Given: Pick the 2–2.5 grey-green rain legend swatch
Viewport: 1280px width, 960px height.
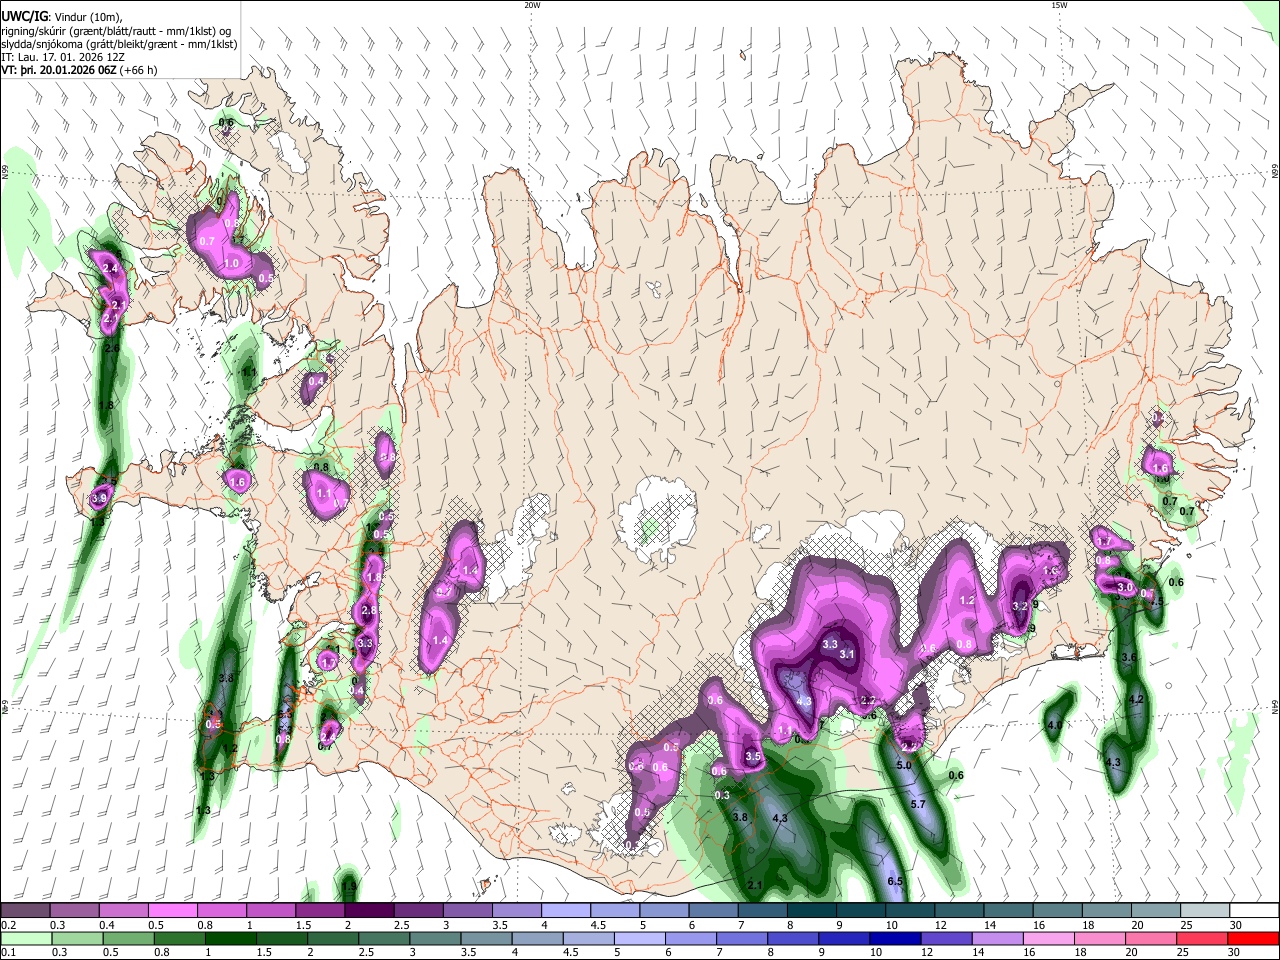Looking at the screenshot, I should (x=335, y=938).
